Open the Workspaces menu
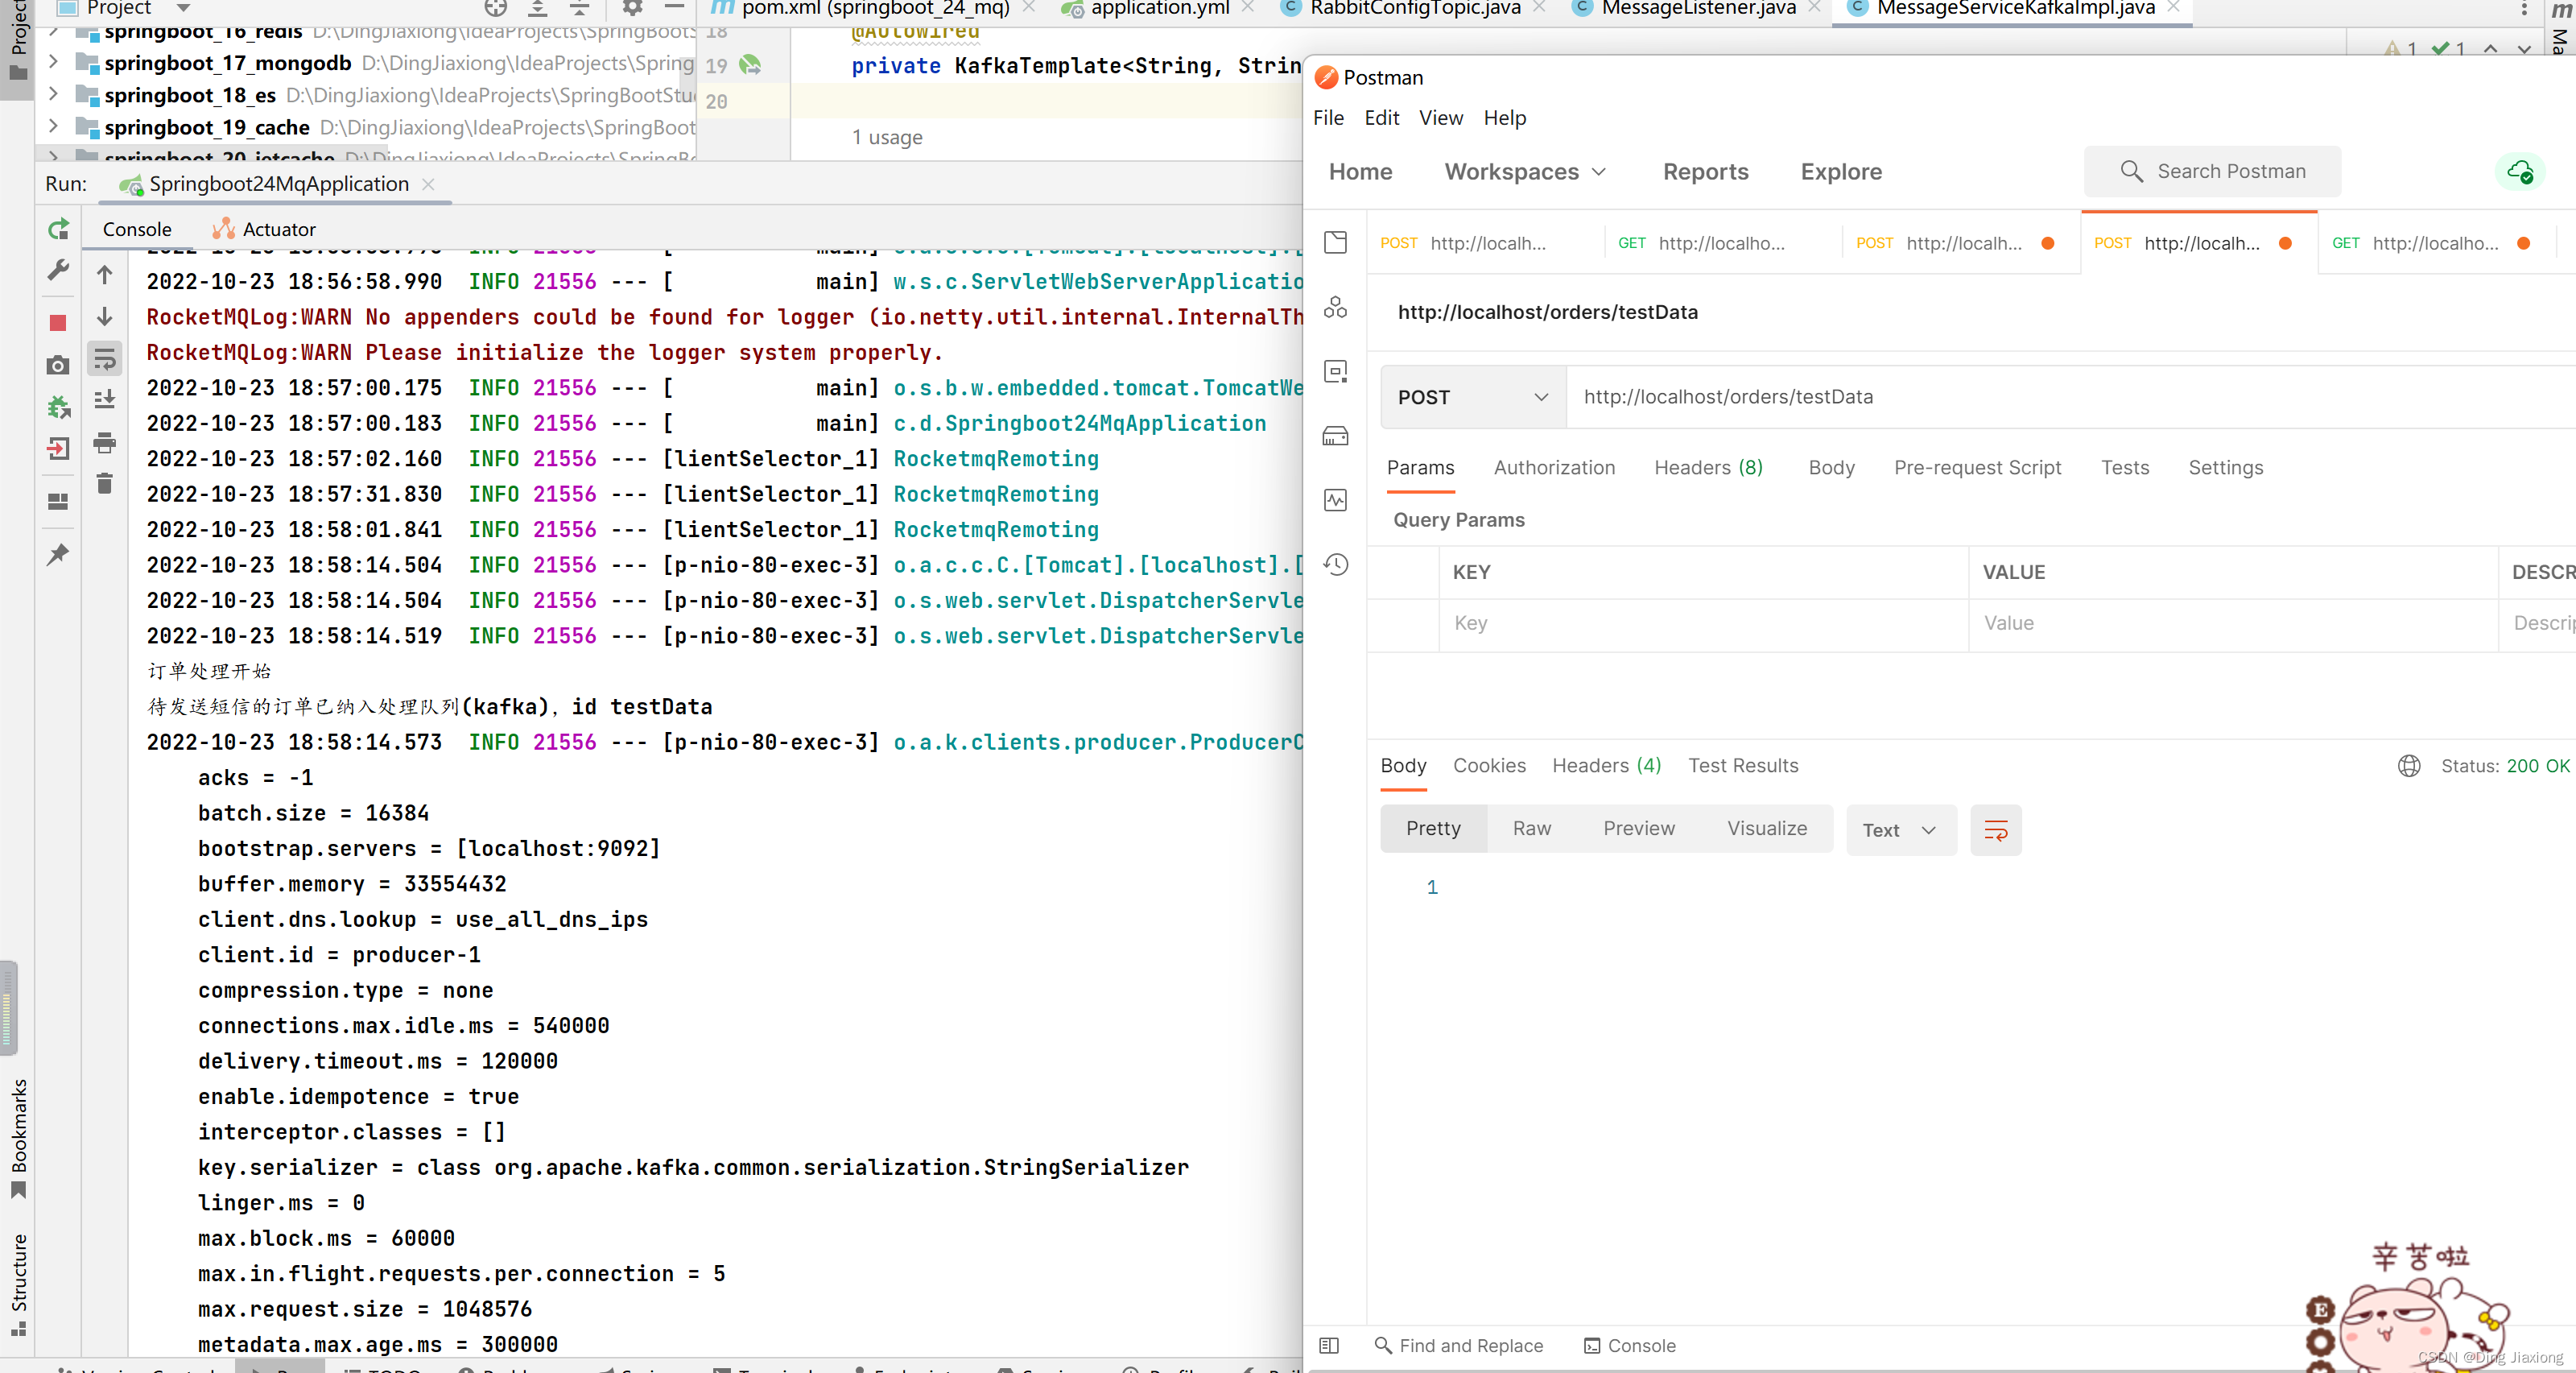2576x1373 pixels. pyautogui.click(x=1524, y=171)
